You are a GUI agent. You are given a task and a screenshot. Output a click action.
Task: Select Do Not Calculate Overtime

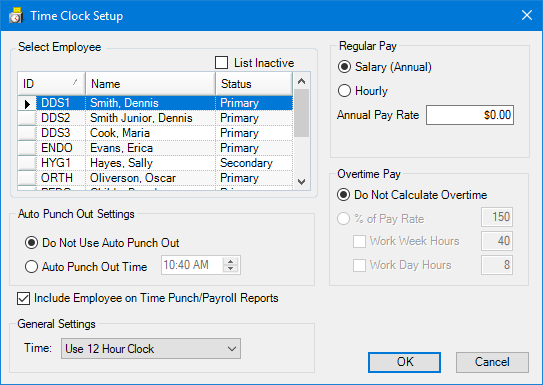(412, 195)
